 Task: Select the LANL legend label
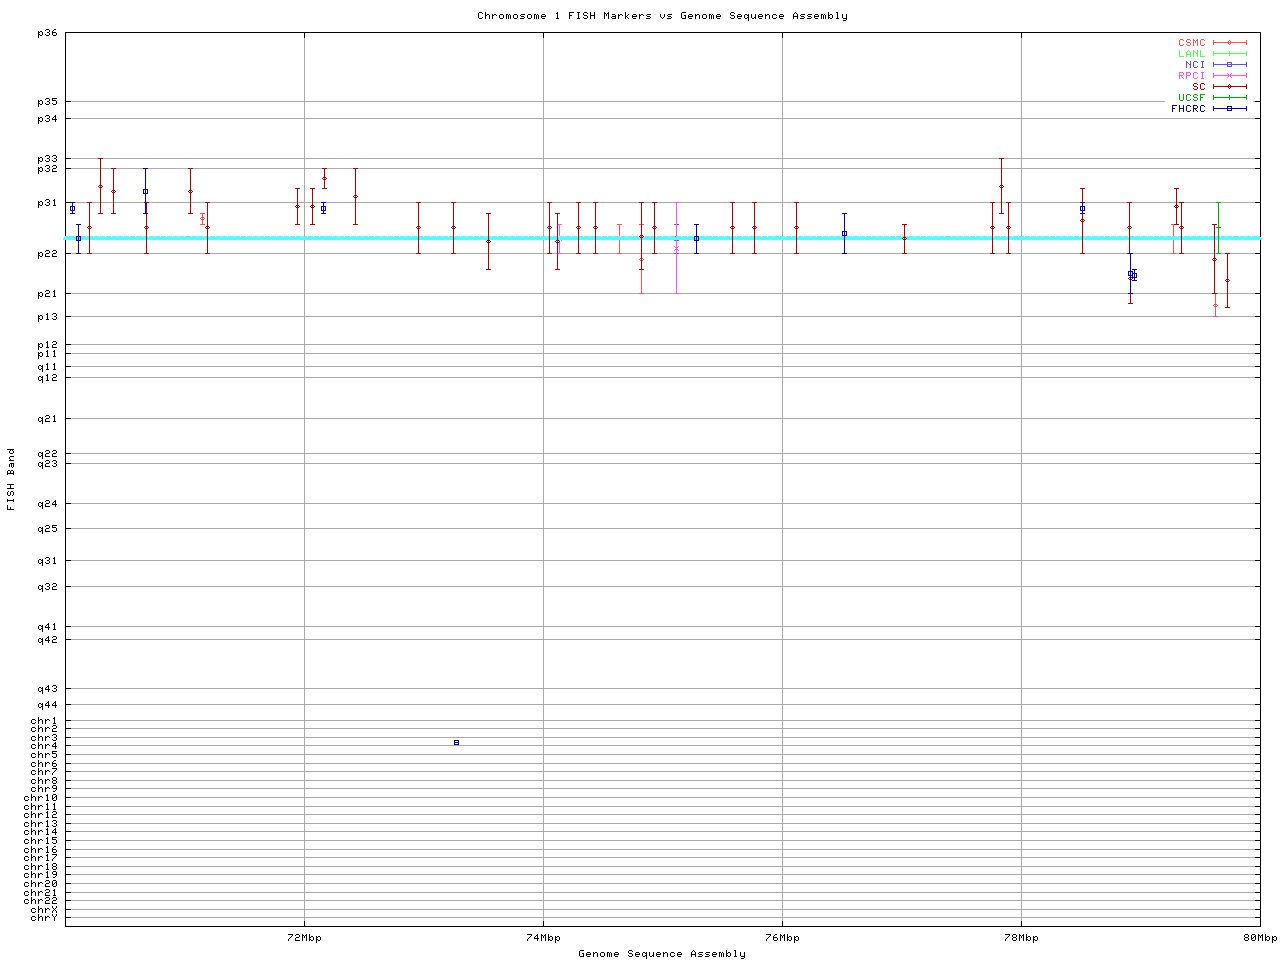[1191, 54]
